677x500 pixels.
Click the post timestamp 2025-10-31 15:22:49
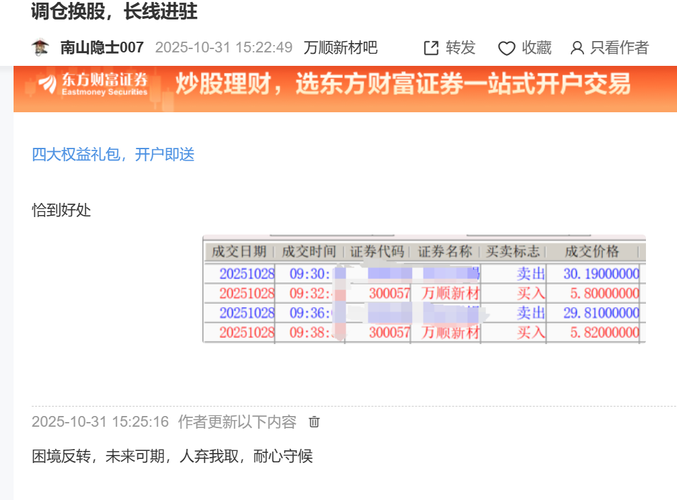224,47
